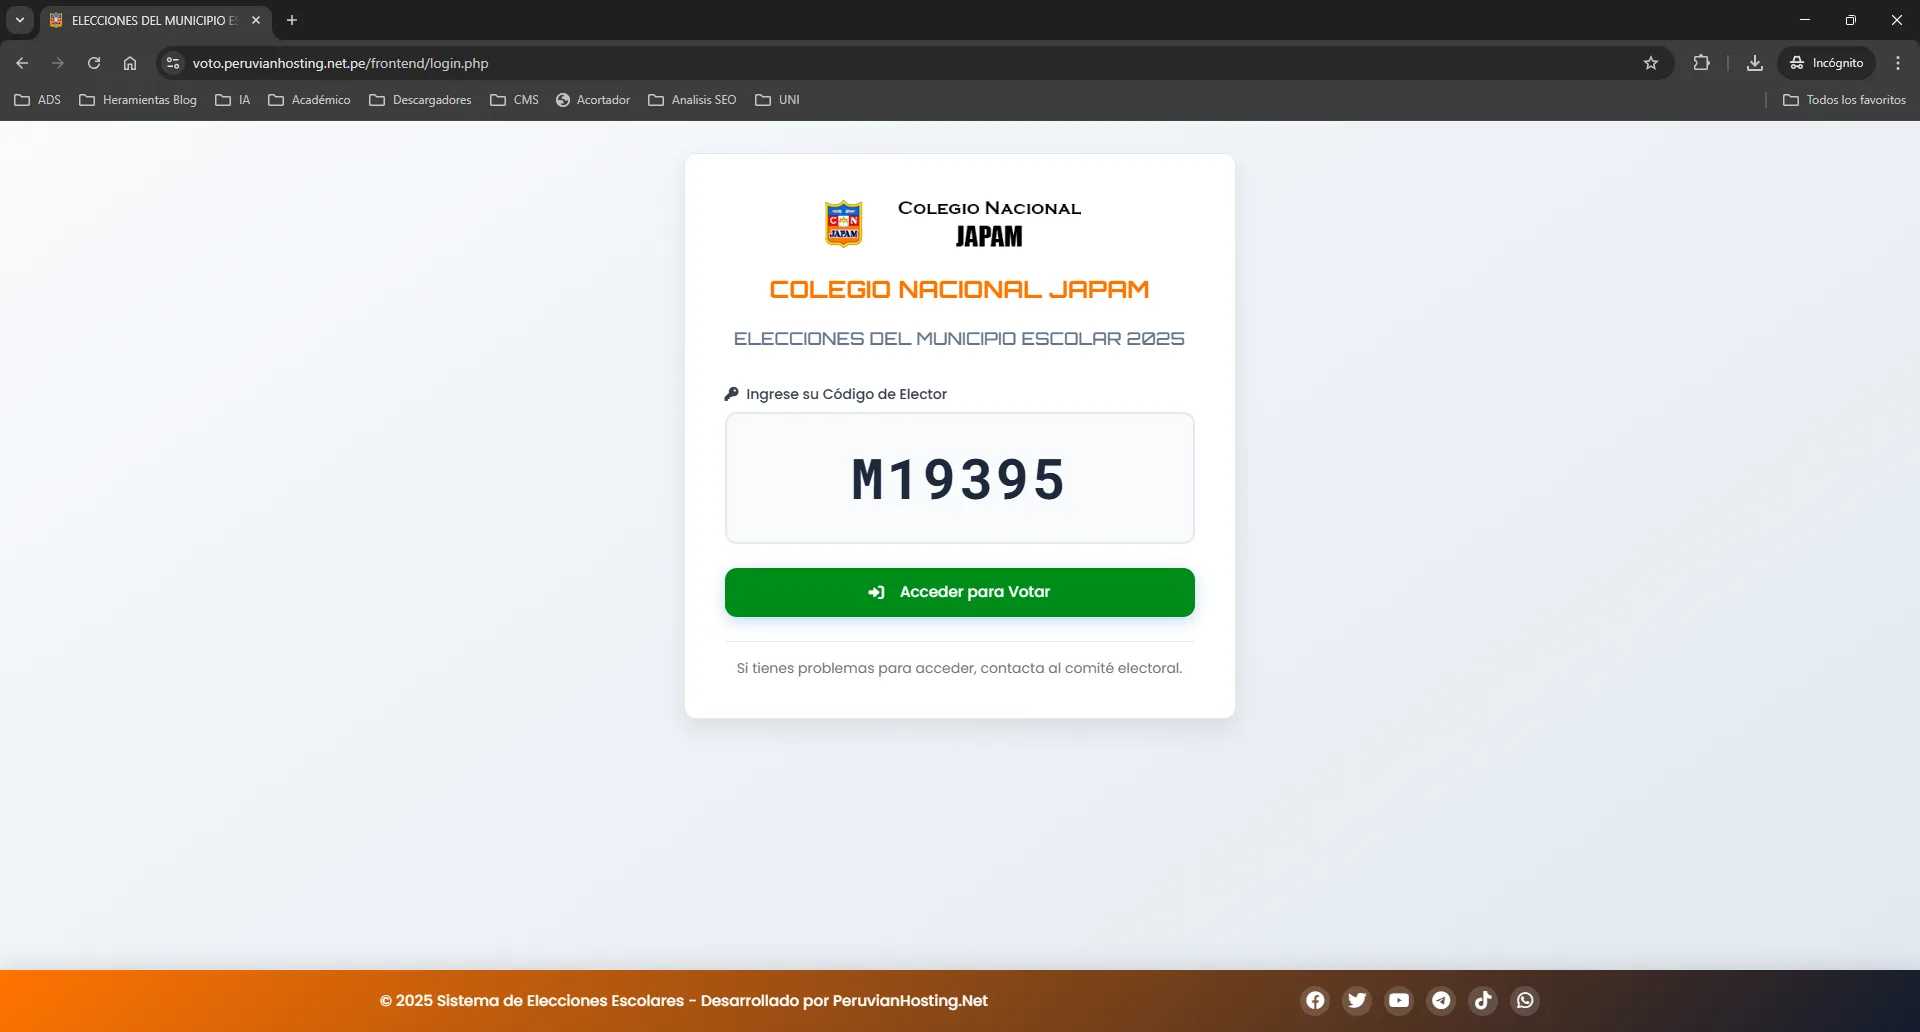Screen dimensions: 1920x1032
Task: Open the browser extensions puzzle icon
Action: pos(1701,63)
